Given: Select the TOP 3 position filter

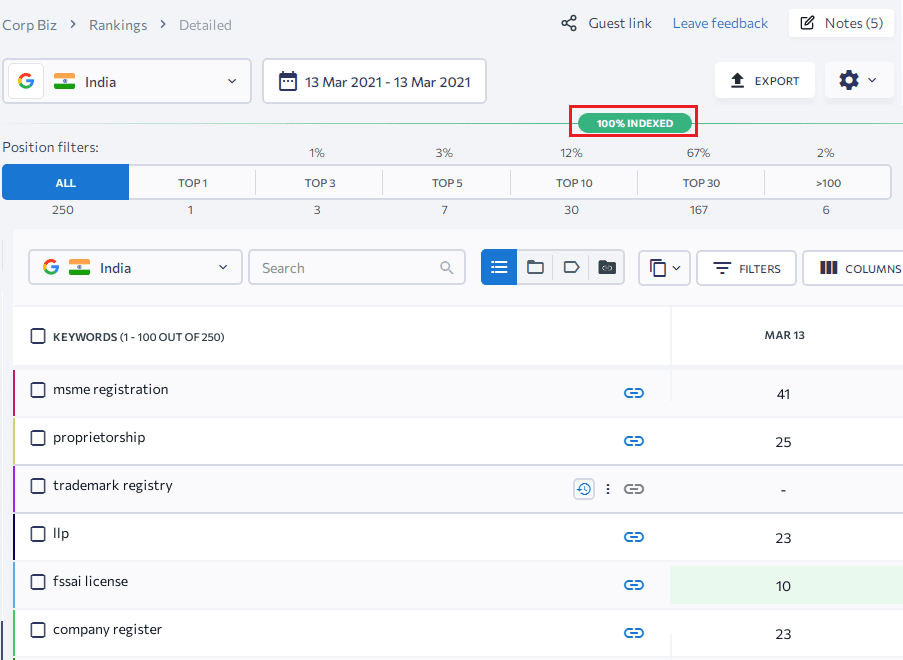Looking at the screenshot, I should tap(320, 183).
